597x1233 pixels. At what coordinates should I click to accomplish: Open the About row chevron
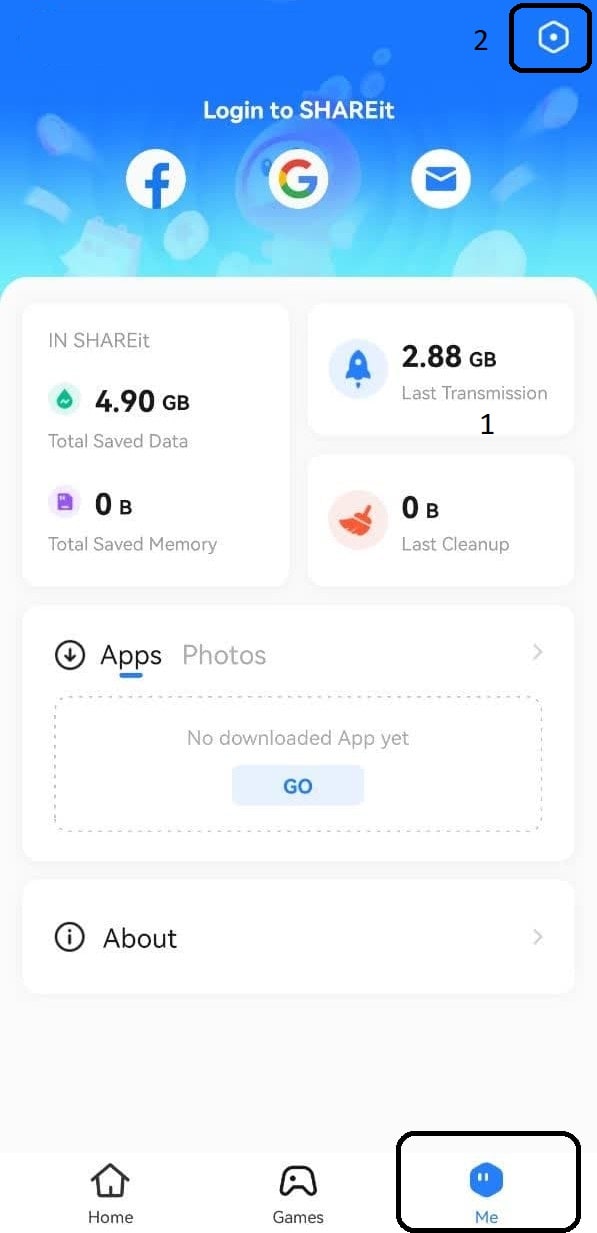(538, 937)
